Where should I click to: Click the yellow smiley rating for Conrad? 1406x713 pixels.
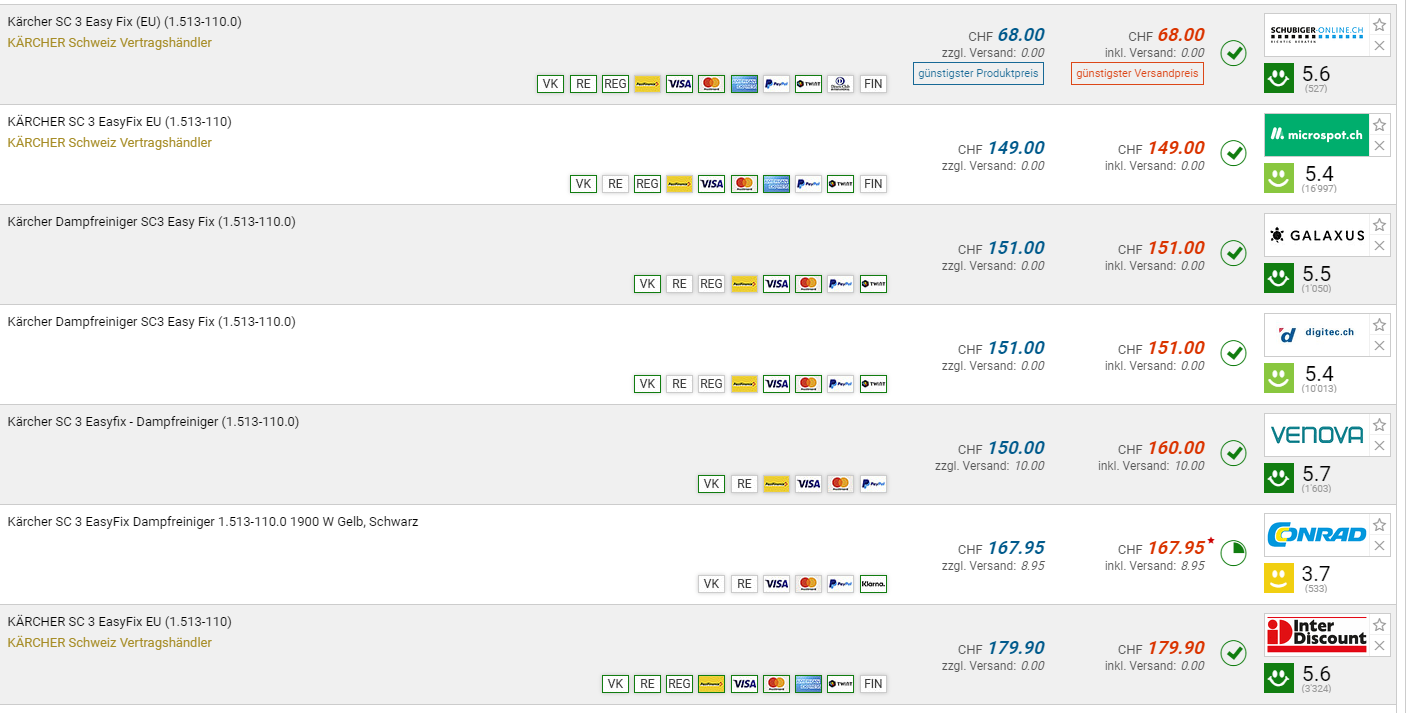click(1279, 577)
